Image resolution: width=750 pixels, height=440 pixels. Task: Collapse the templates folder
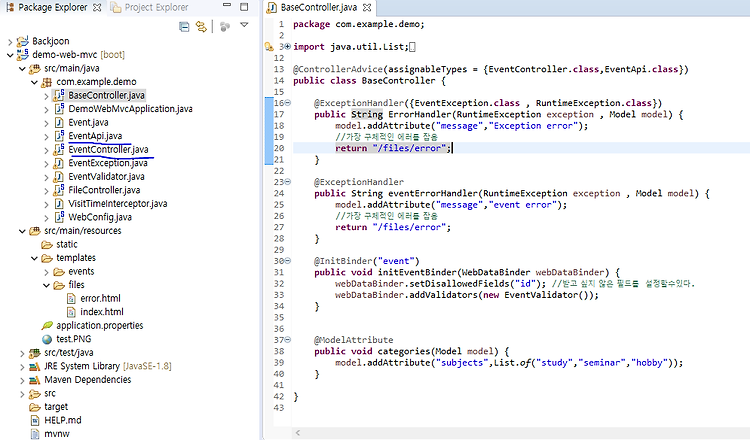(34, 258)
